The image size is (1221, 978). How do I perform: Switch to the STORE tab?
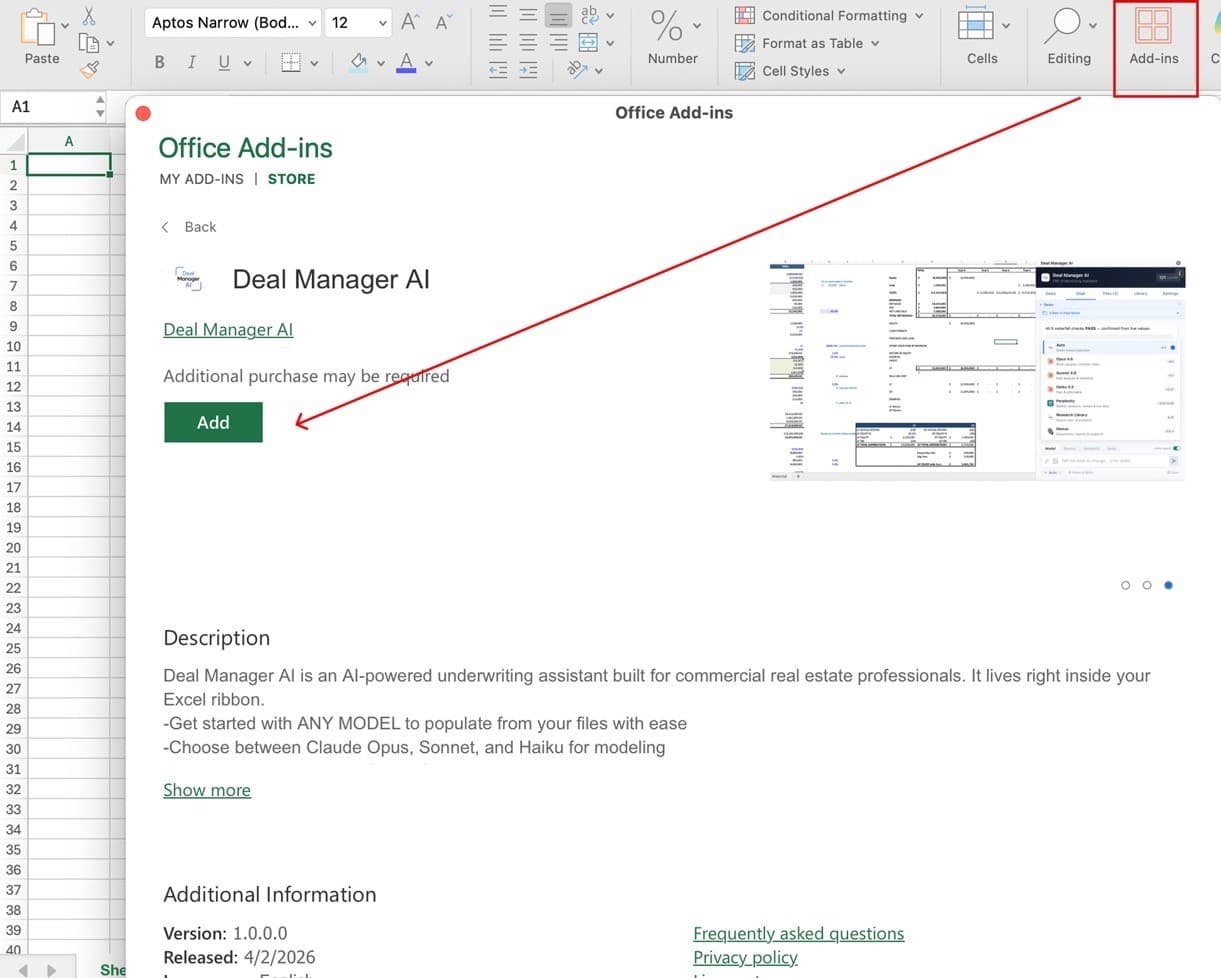[x=291, y=179]
